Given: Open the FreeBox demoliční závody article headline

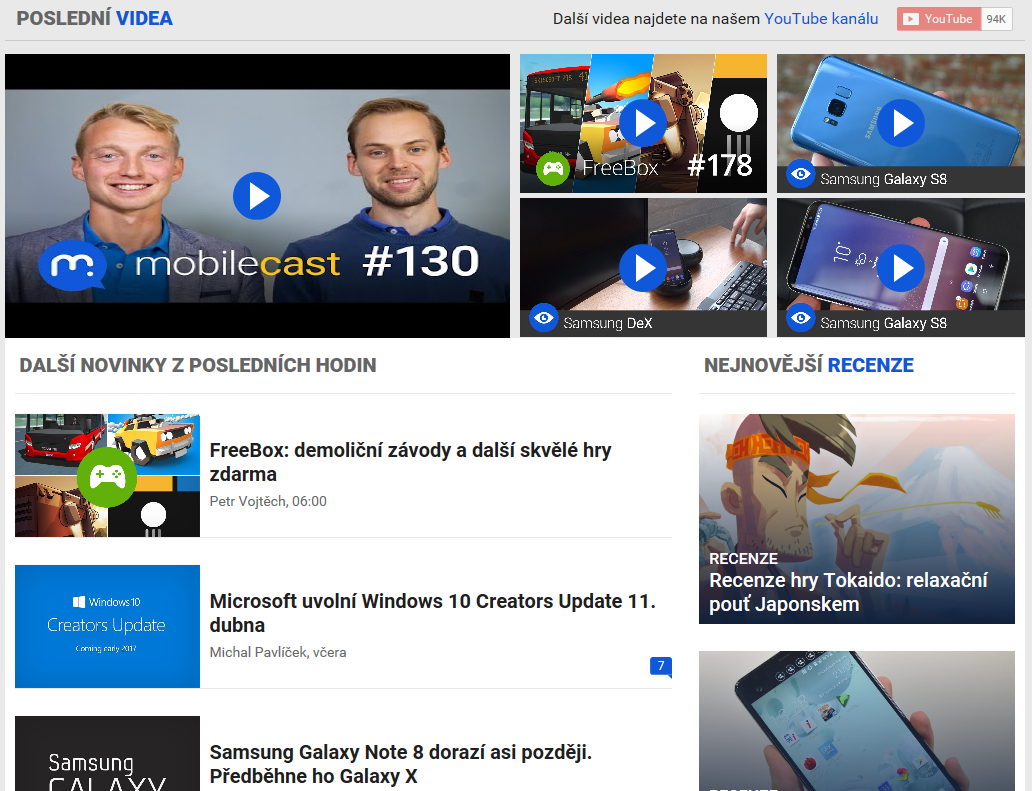Looking at the screenshot, I should tap(410, 462).
